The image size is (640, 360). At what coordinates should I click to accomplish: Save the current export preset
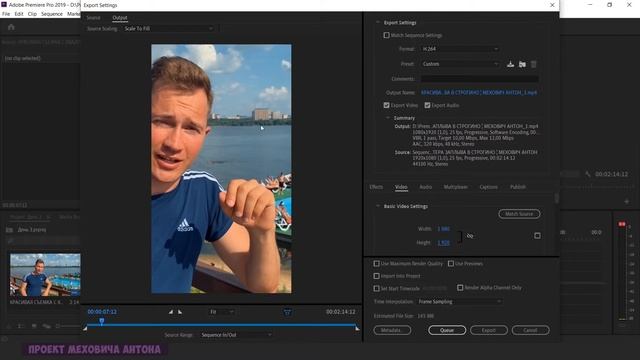tap(510, 64)
